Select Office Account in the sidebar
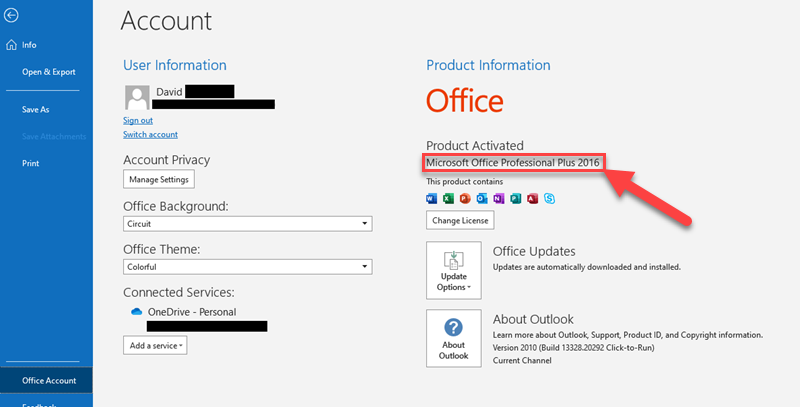 pyautogui.click(x=46, y=380)
